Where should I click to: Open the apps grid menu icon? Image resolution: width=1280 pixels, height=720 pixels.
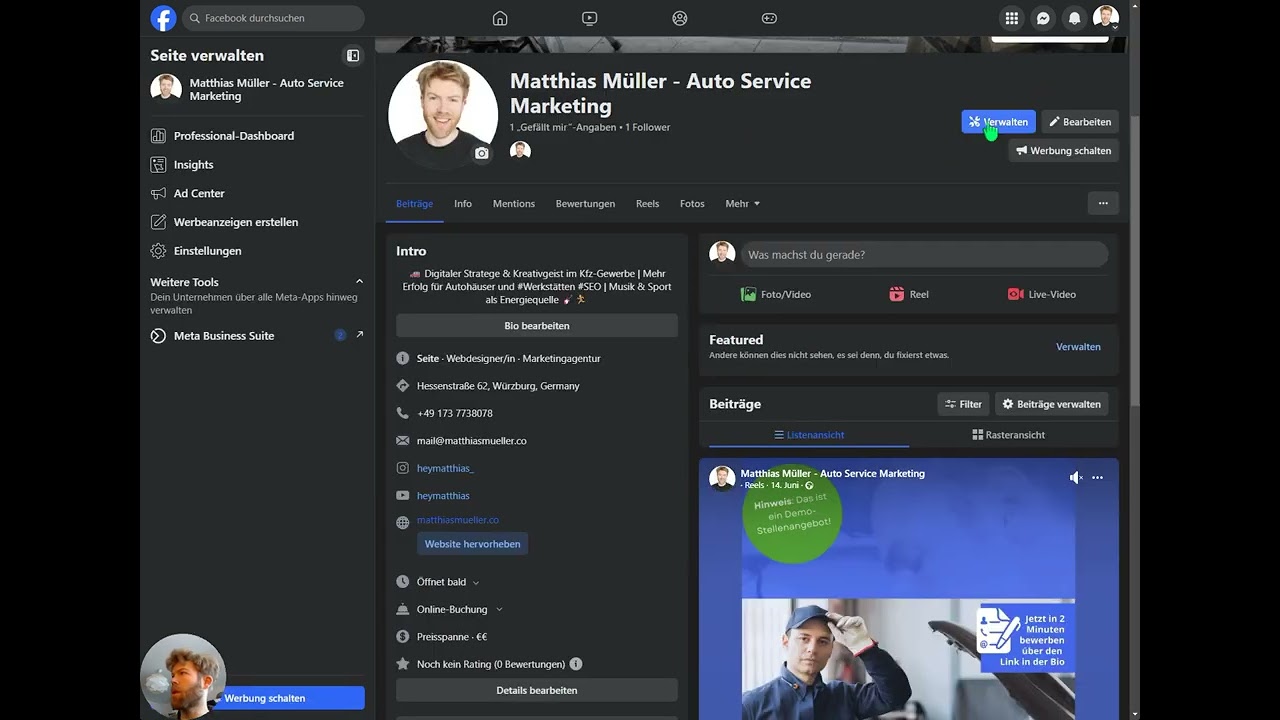click(x=1012, y=18)
